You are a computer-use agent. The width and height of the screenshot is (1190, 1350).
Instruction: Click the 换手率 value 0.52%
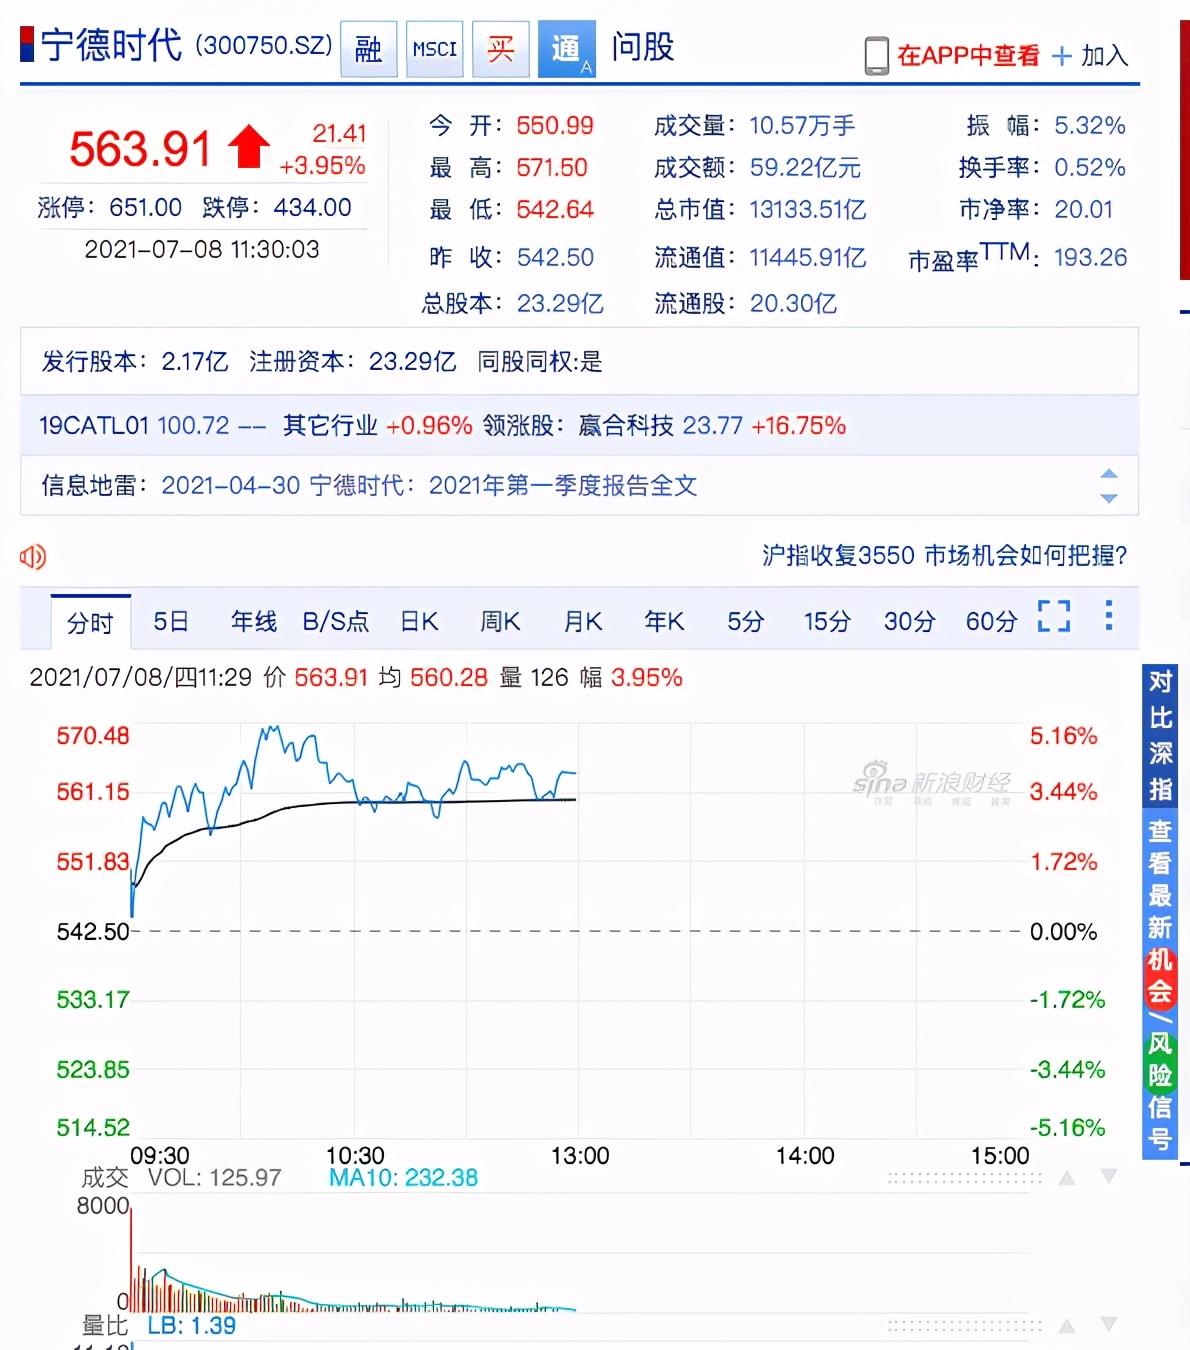(1090, 168)
